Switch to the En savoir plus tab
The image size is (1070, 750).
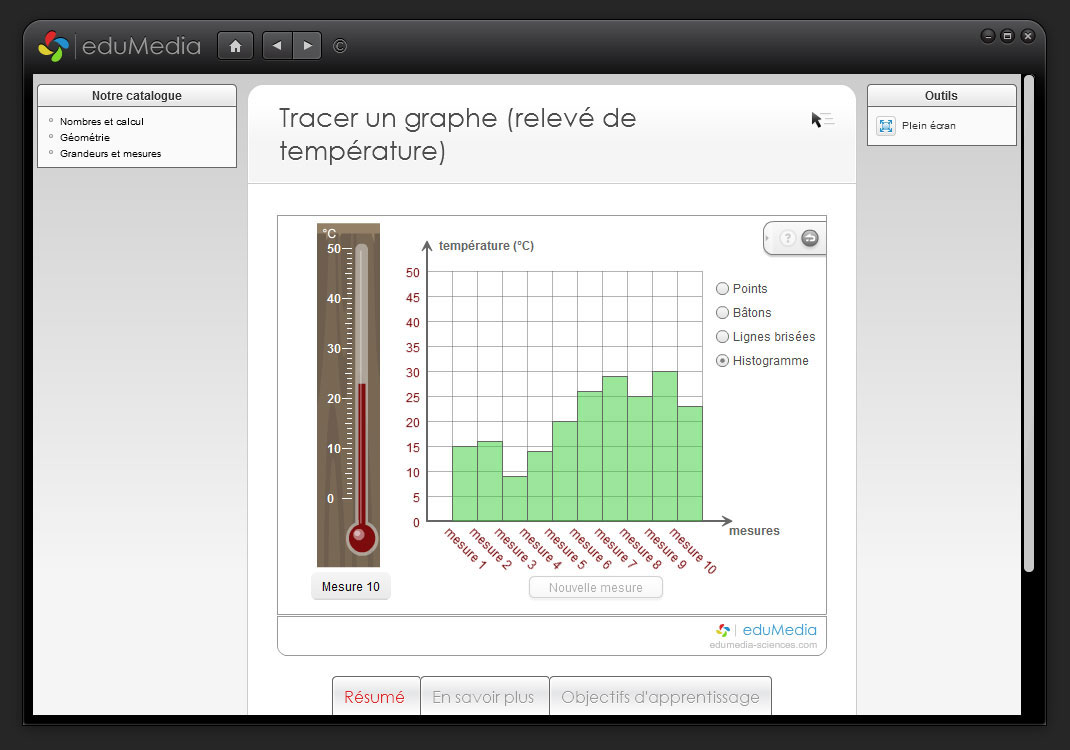(x=484, y=697)
